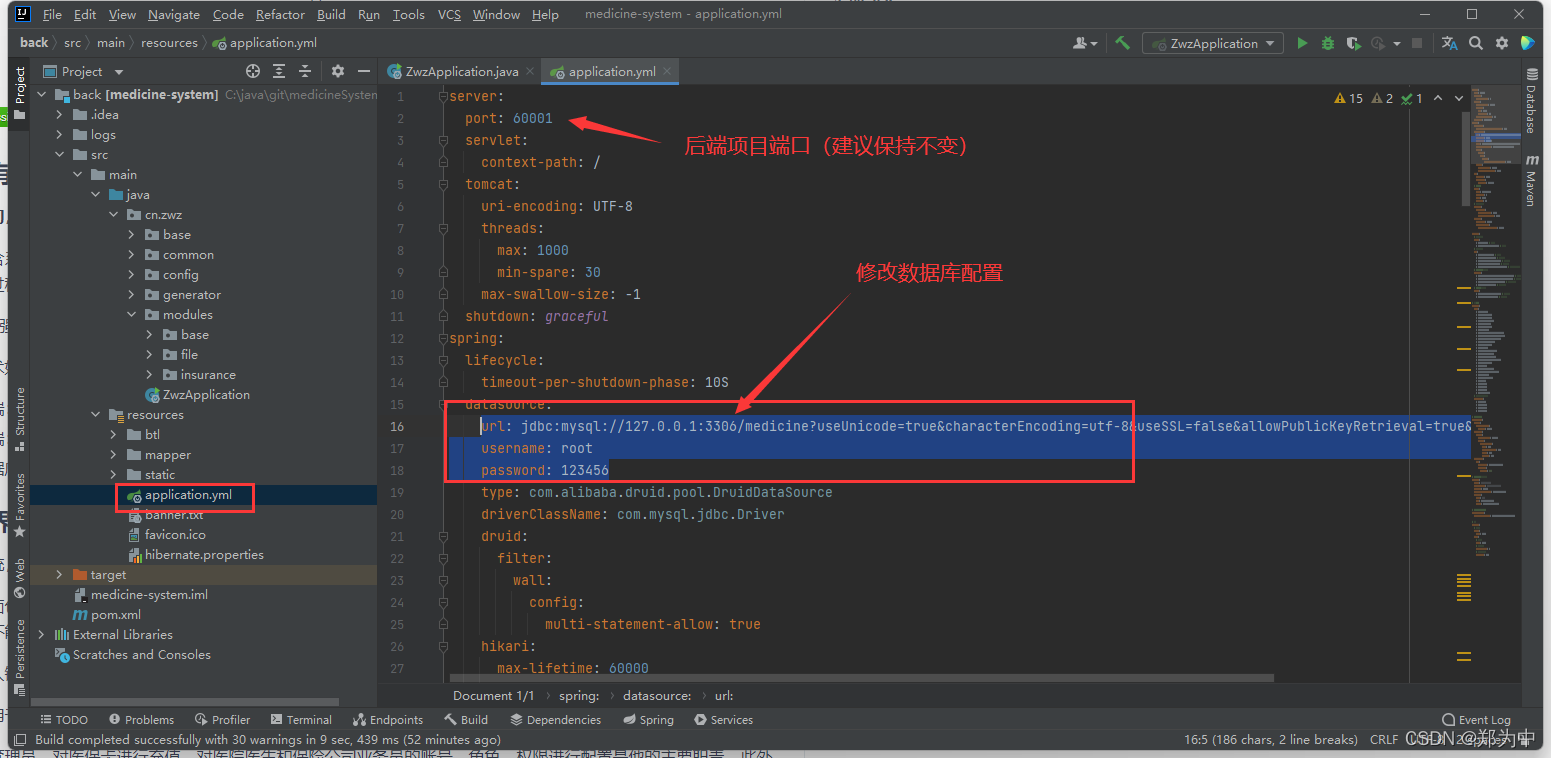Screen dimensions: 1551x758
Task: Open the Navigate menu
Action: point(174,14)
